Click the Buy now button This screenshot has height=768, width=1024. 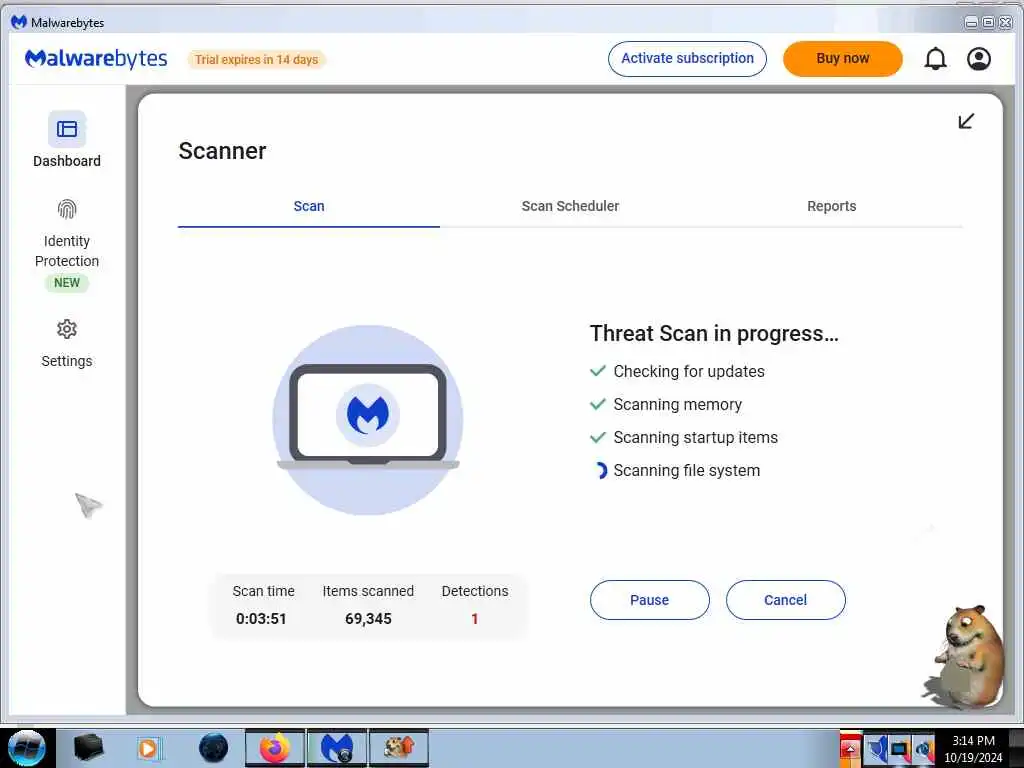(842, 59)
